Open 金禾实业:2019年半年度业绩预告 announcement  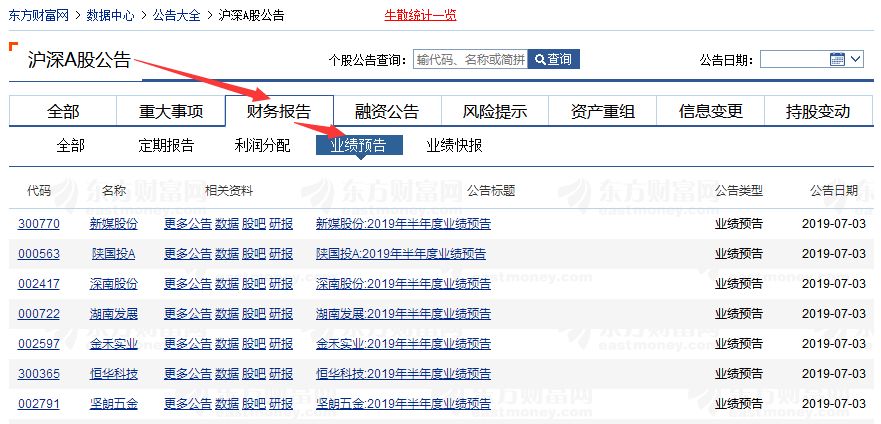click(x=403, y=343)
